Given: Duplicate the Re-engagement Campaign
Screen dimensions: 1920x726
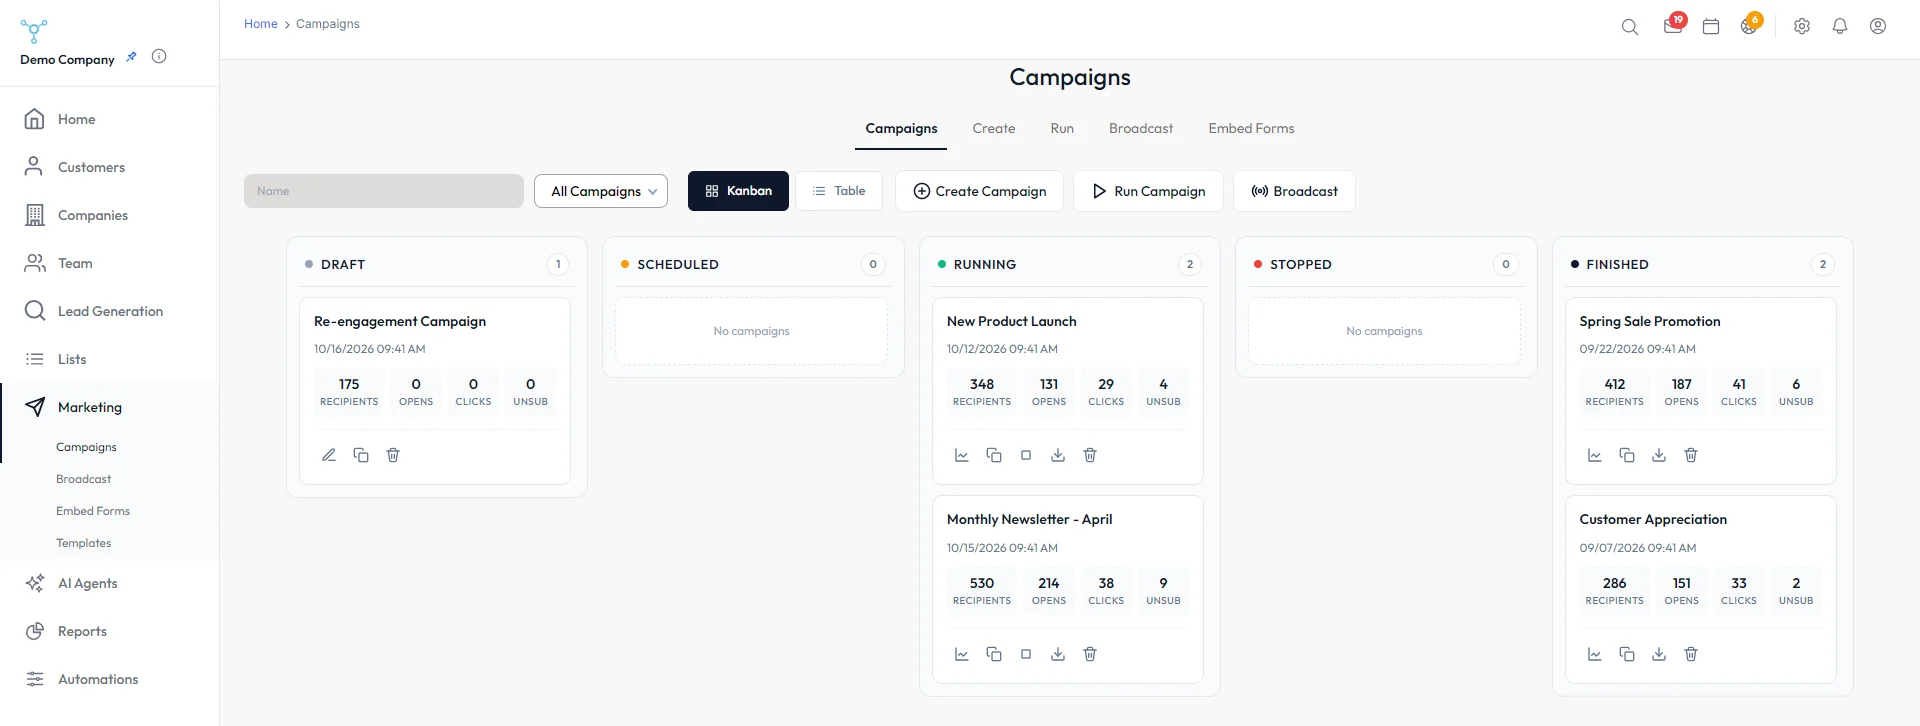Looking at the screenshot, I should (x=361, y=455).
